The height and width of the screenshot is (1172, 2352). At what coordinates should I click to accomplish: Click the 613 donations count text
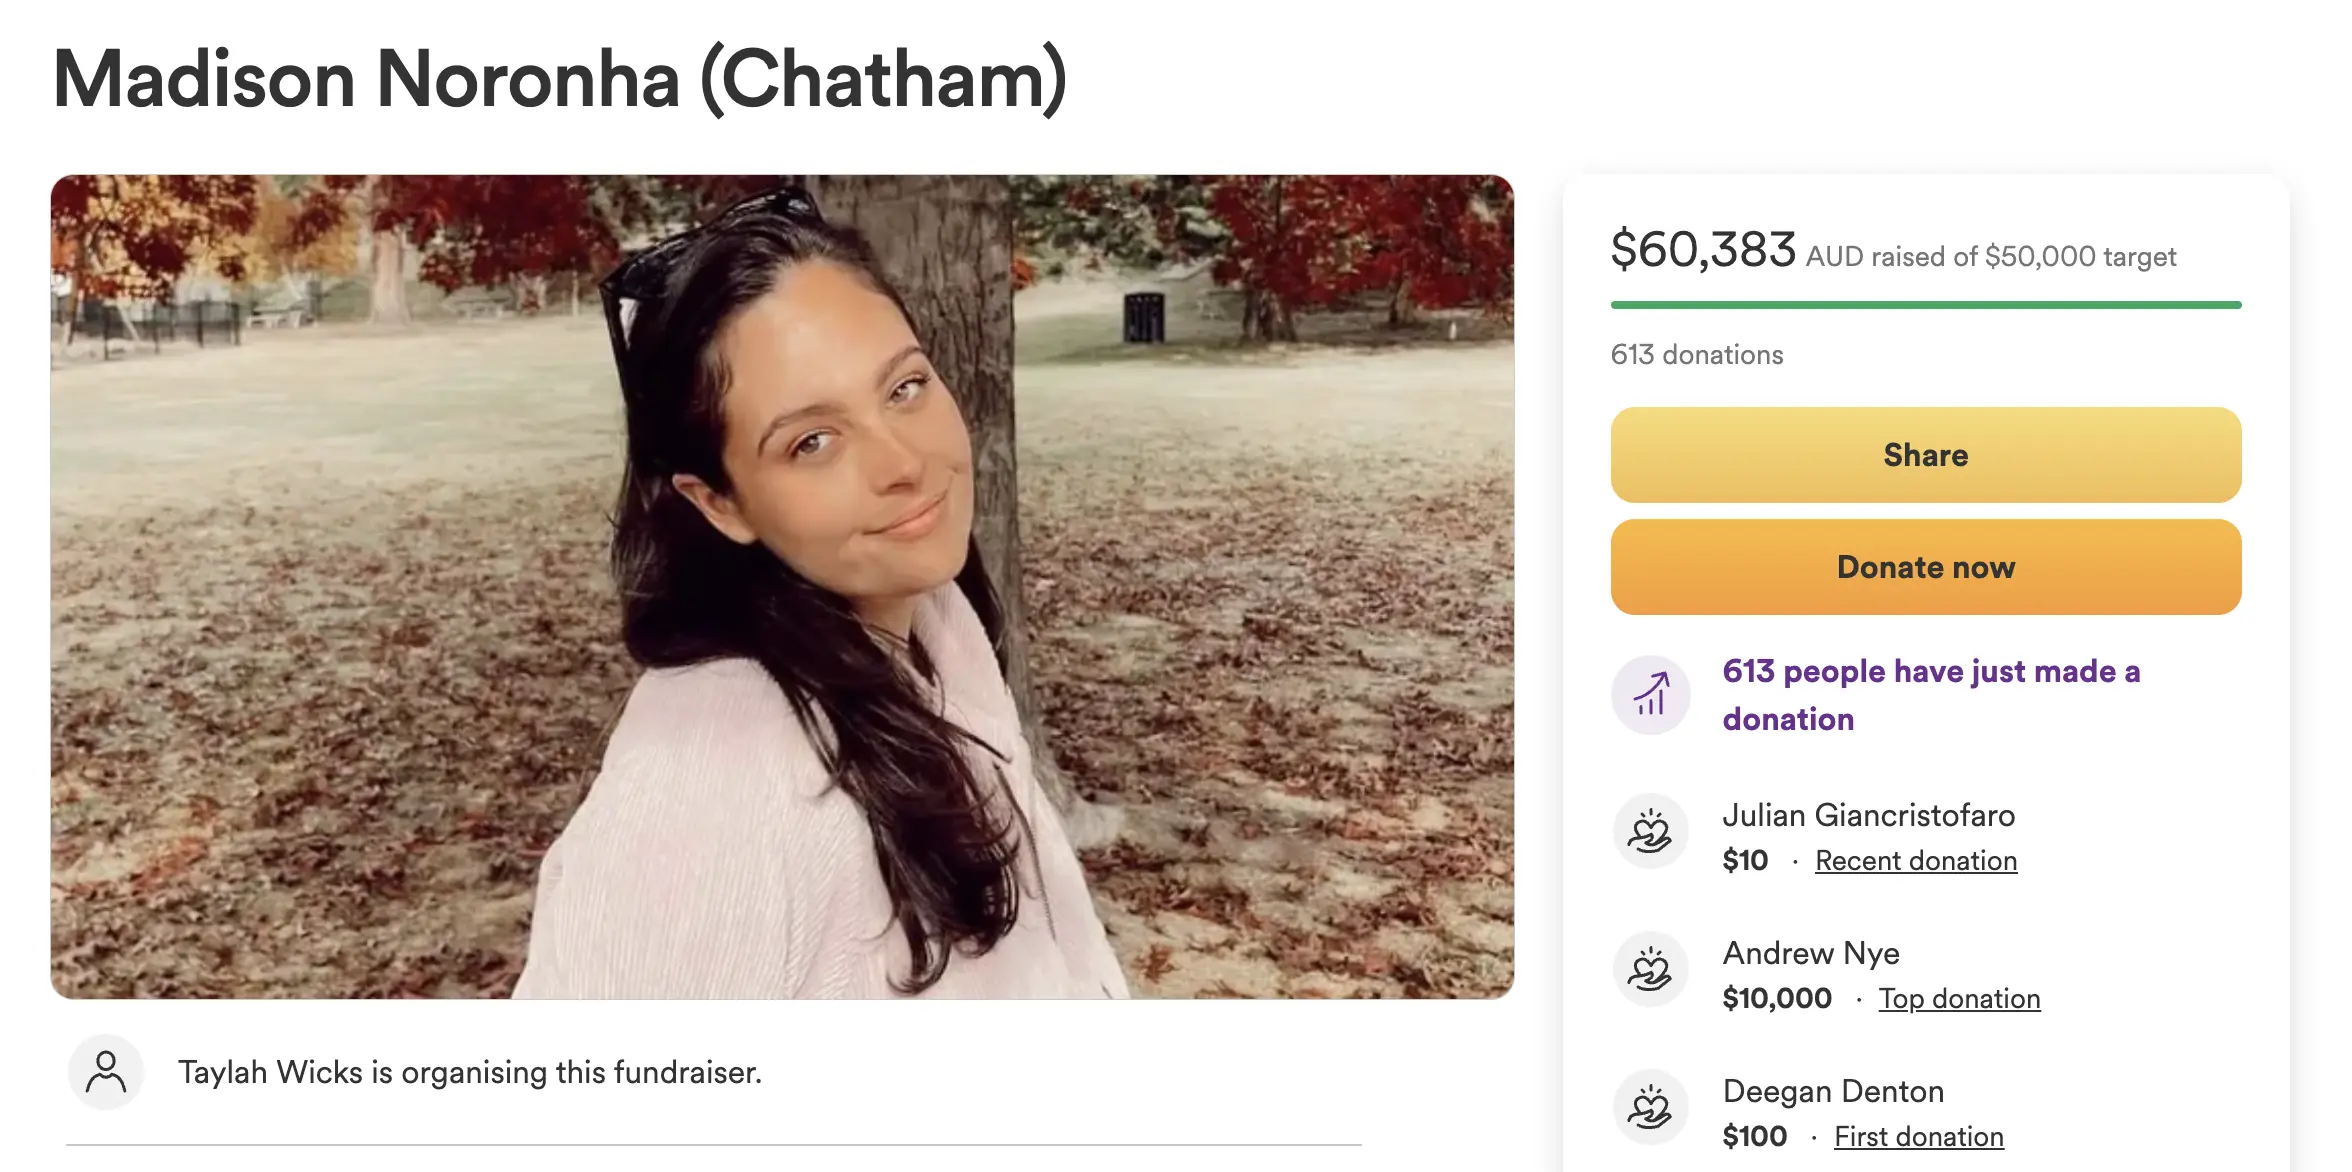pos(1696,355)
